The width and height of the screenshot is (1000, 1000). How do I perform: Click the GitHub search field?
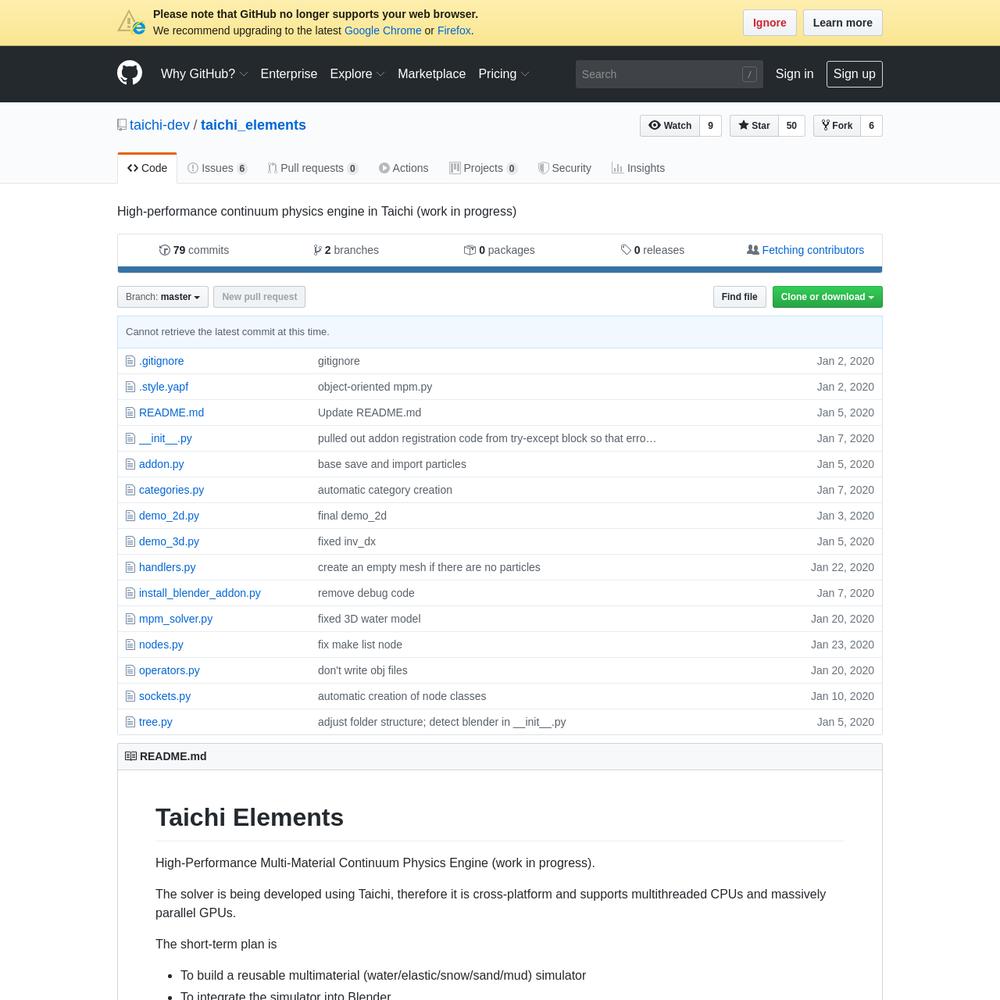pos(669,75)
